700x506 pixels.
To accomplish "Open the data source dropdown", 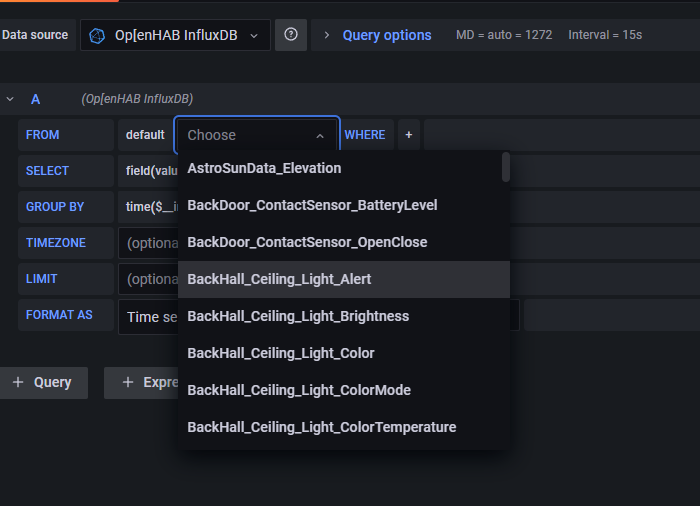I will 175,35.
